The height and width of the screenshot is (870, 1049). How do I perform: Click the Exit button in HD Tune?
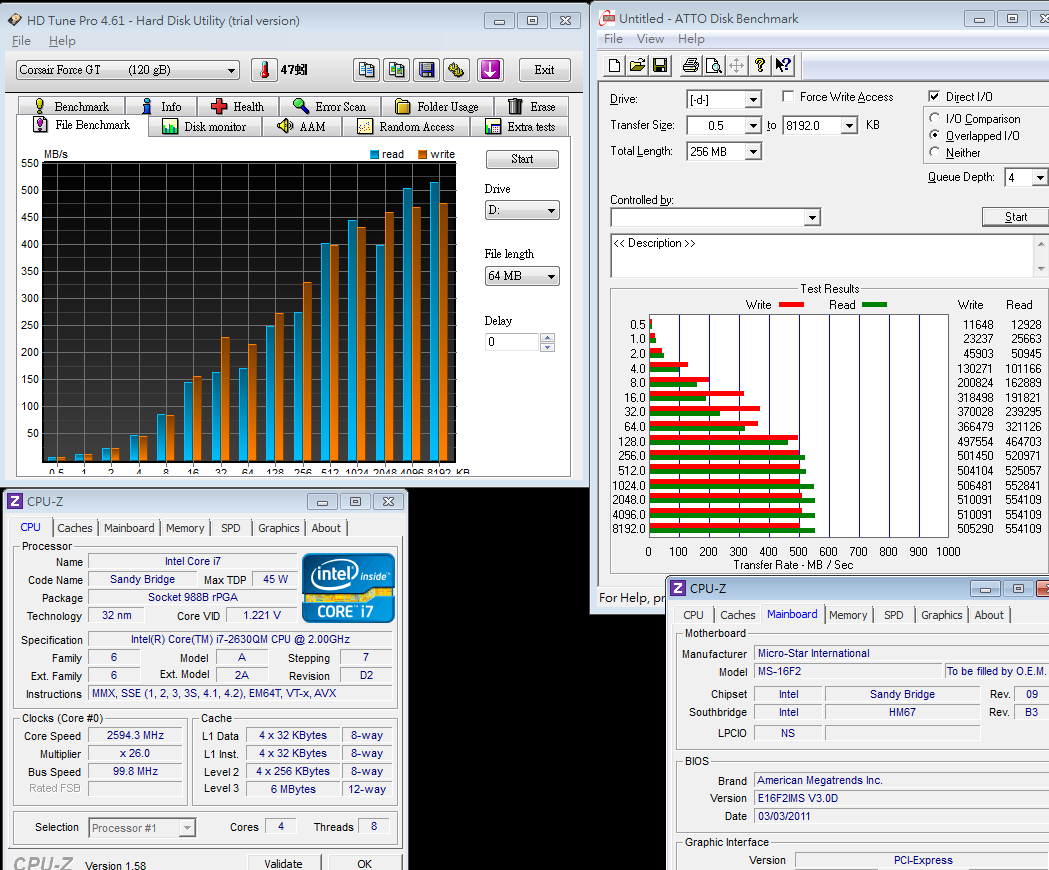point(544,70)
